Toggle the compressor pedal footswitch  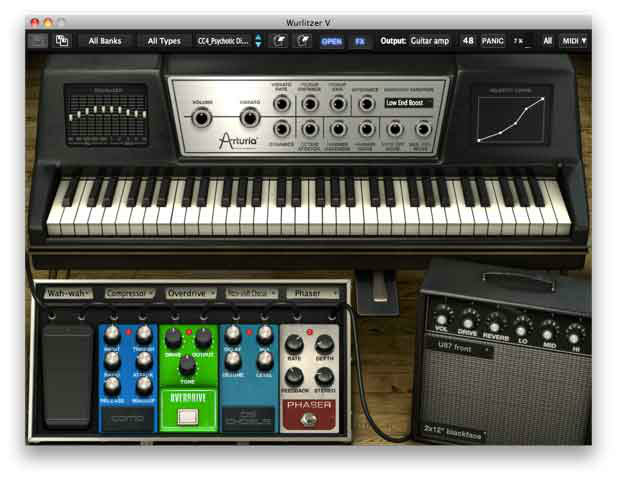[x=128, y=419]
